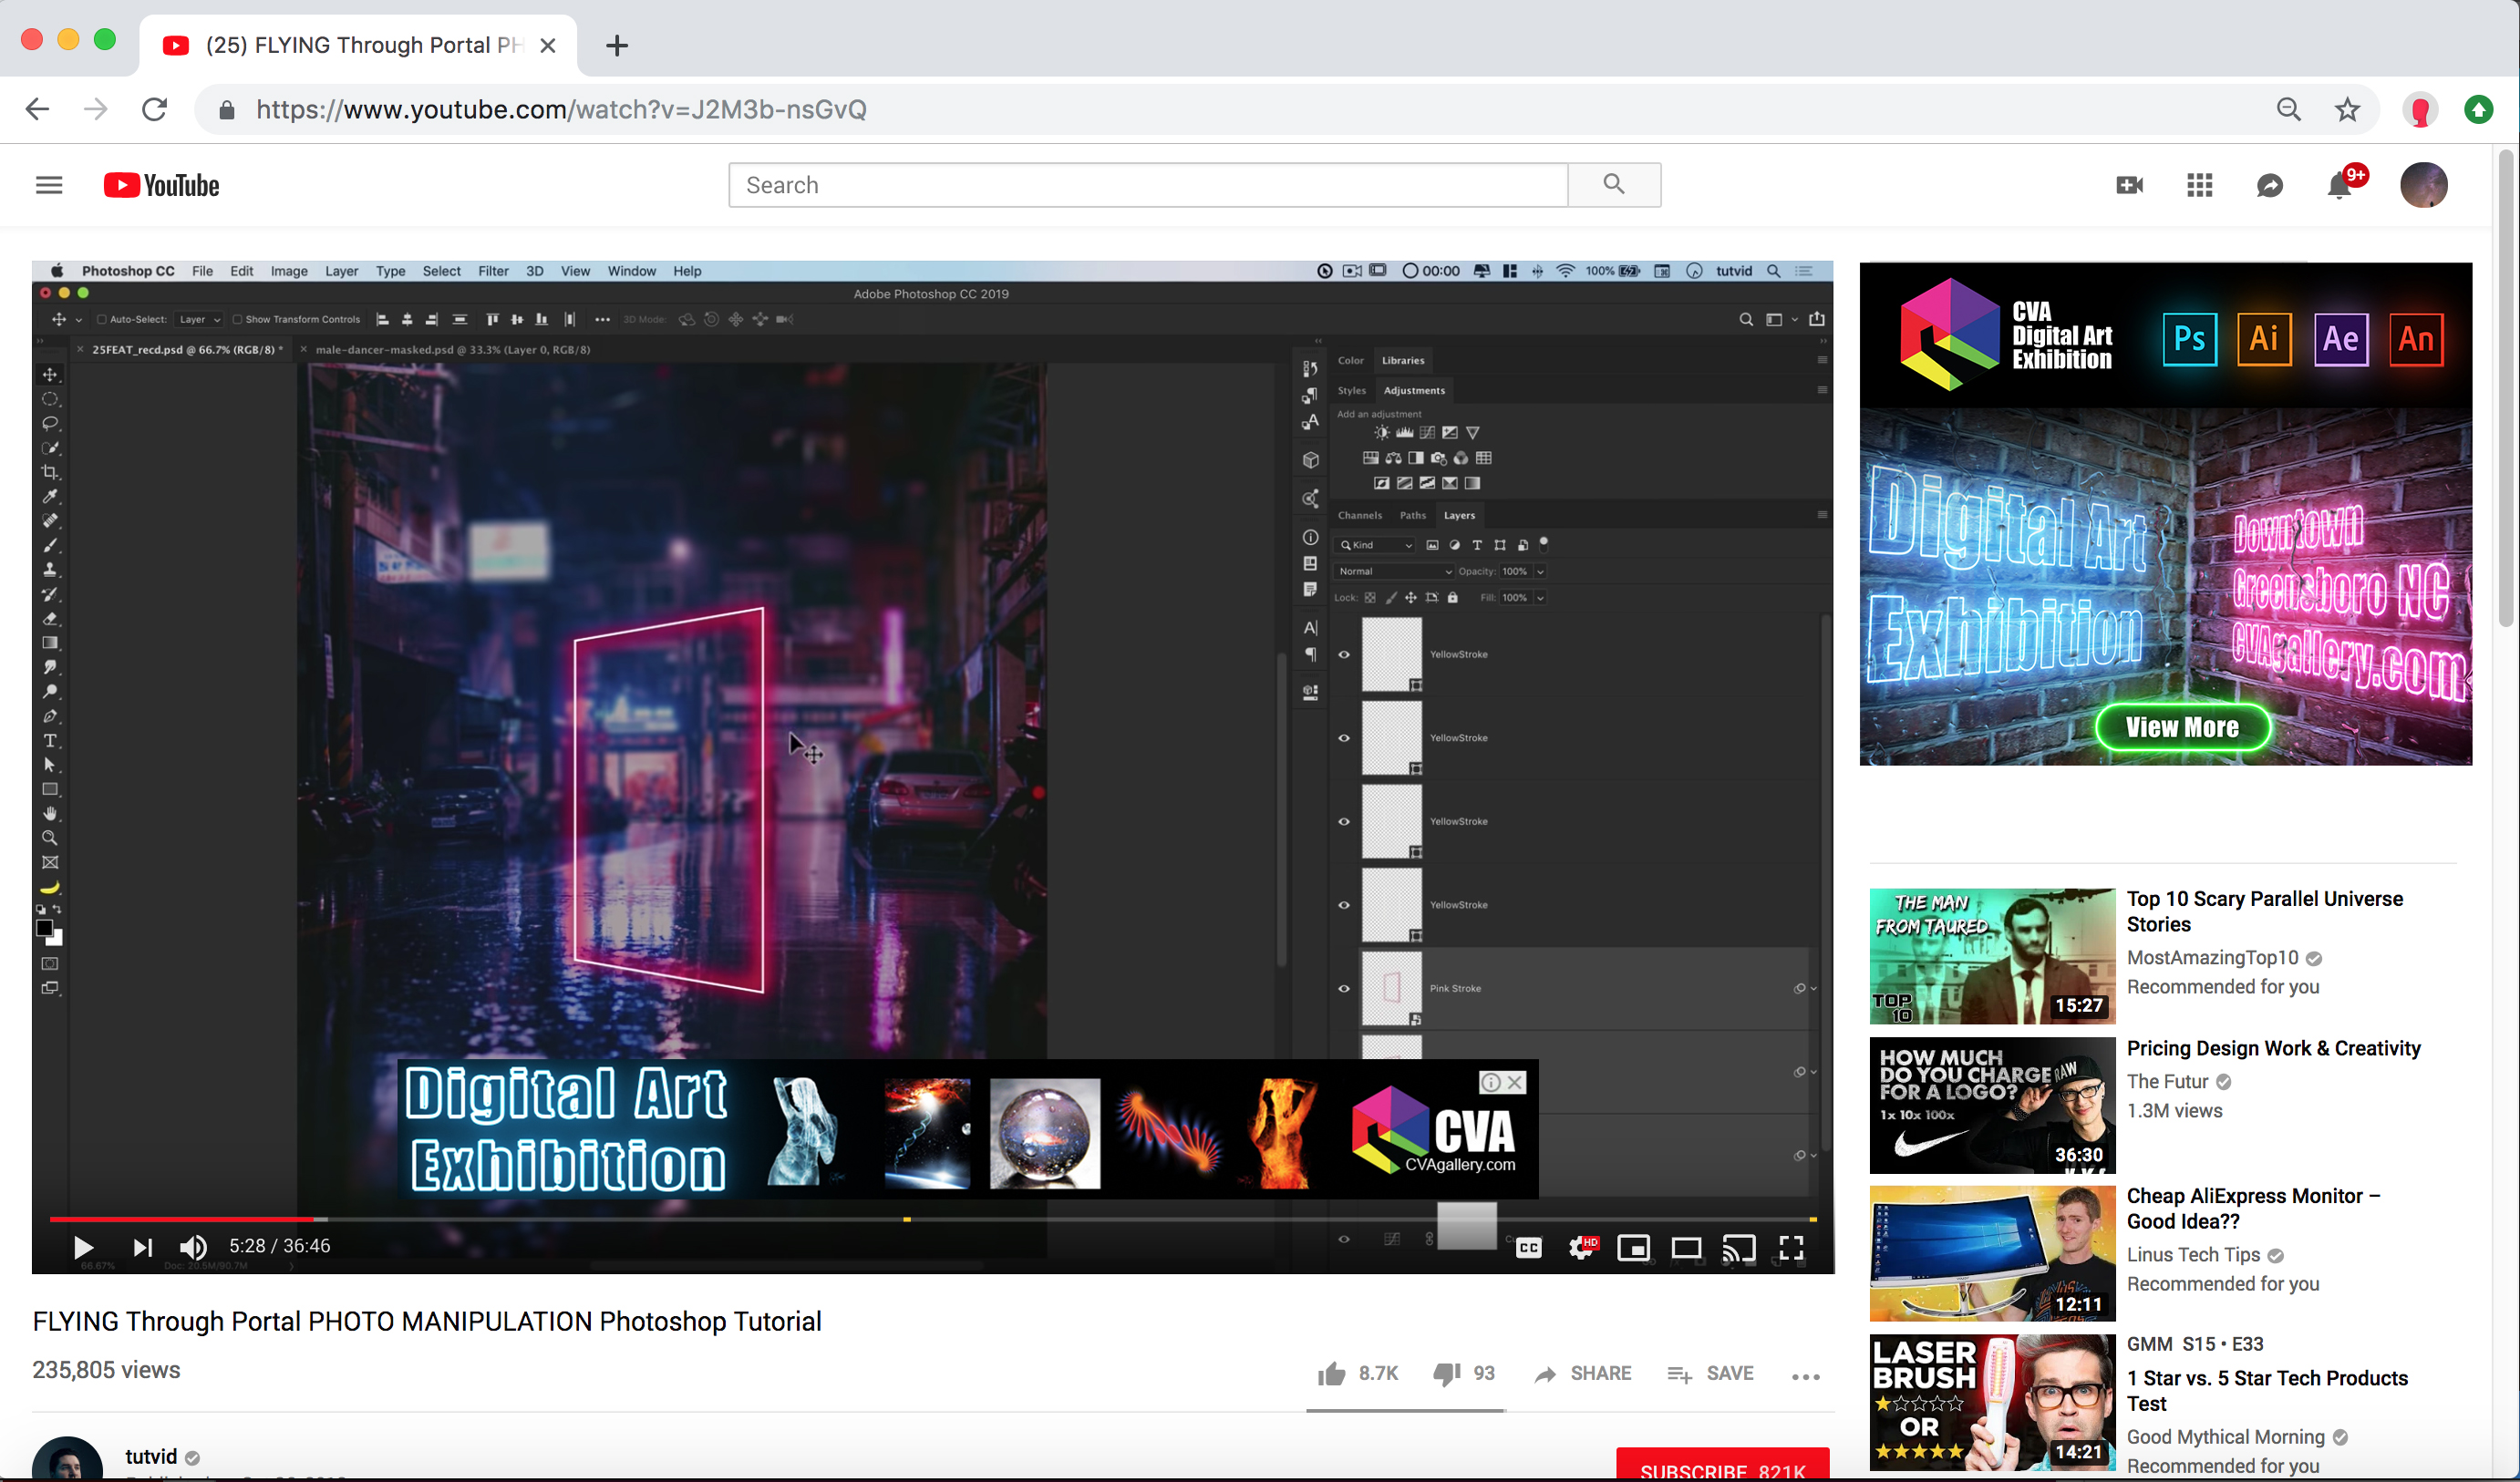2520x1482 pixels.
Task: Select the Brush tool
Action: pyautogui.click(x=50, y=545)
